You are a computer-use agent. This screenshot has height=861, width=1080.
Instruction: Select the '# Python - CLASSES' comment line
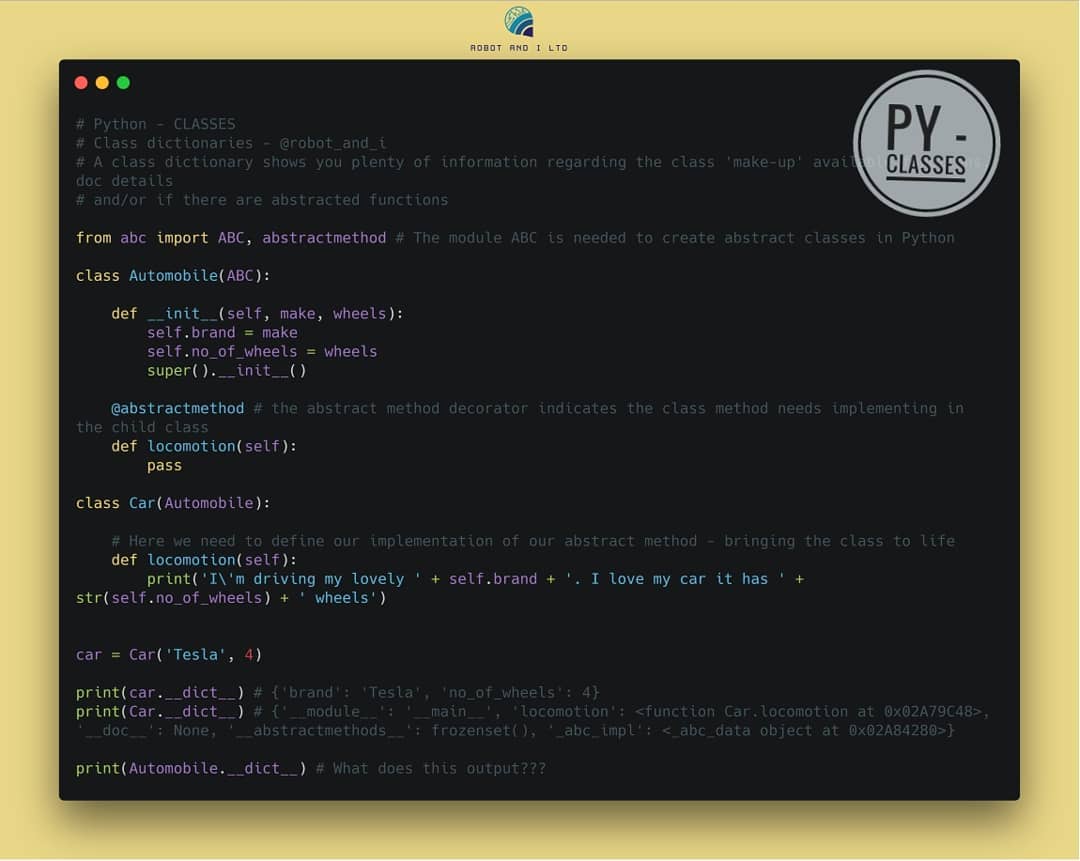(156, 124)
